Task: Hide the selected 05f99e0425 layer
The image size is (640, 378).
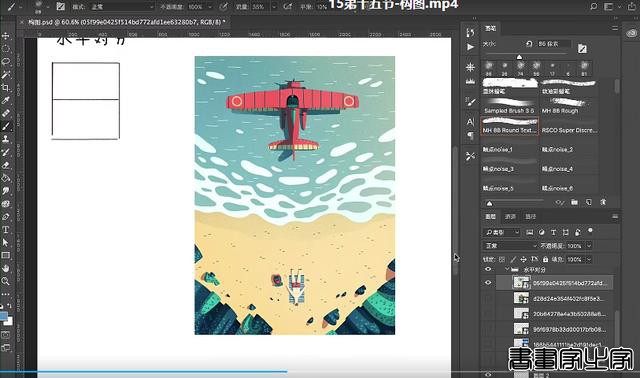Action: coord(488,282)
